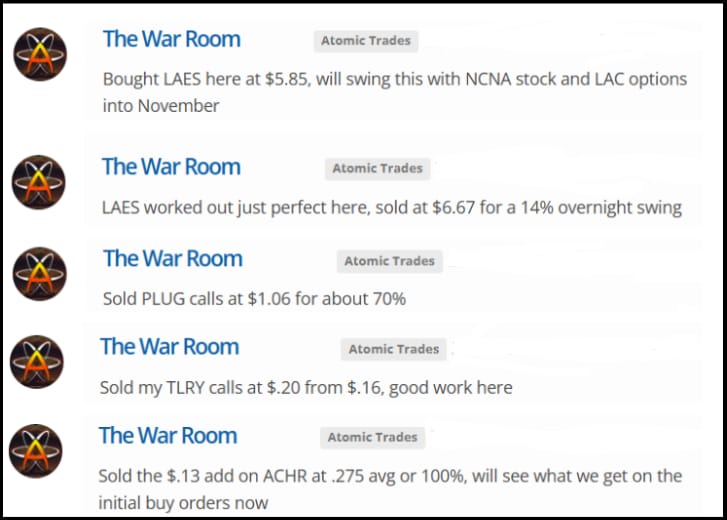
Task: Select the message about buying LAES at $5.85
Action: [x=395, y=91]
